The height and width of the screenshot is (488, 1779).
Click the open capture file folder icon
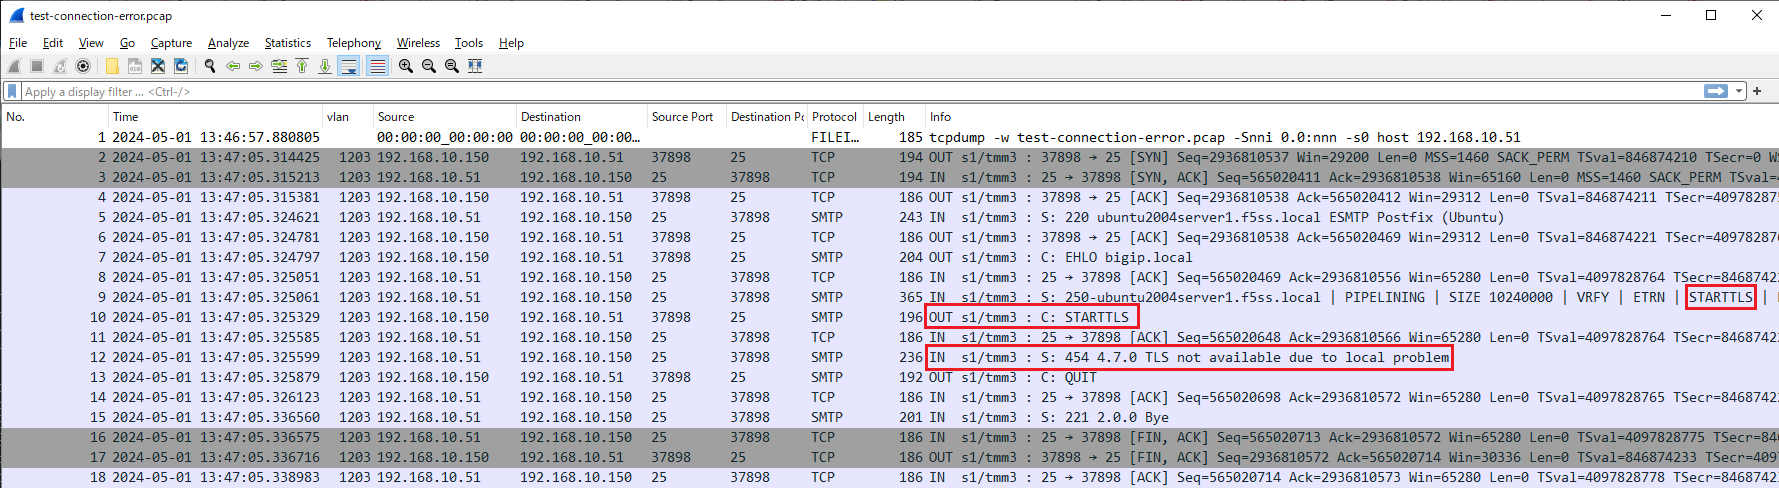coord(112,66)
